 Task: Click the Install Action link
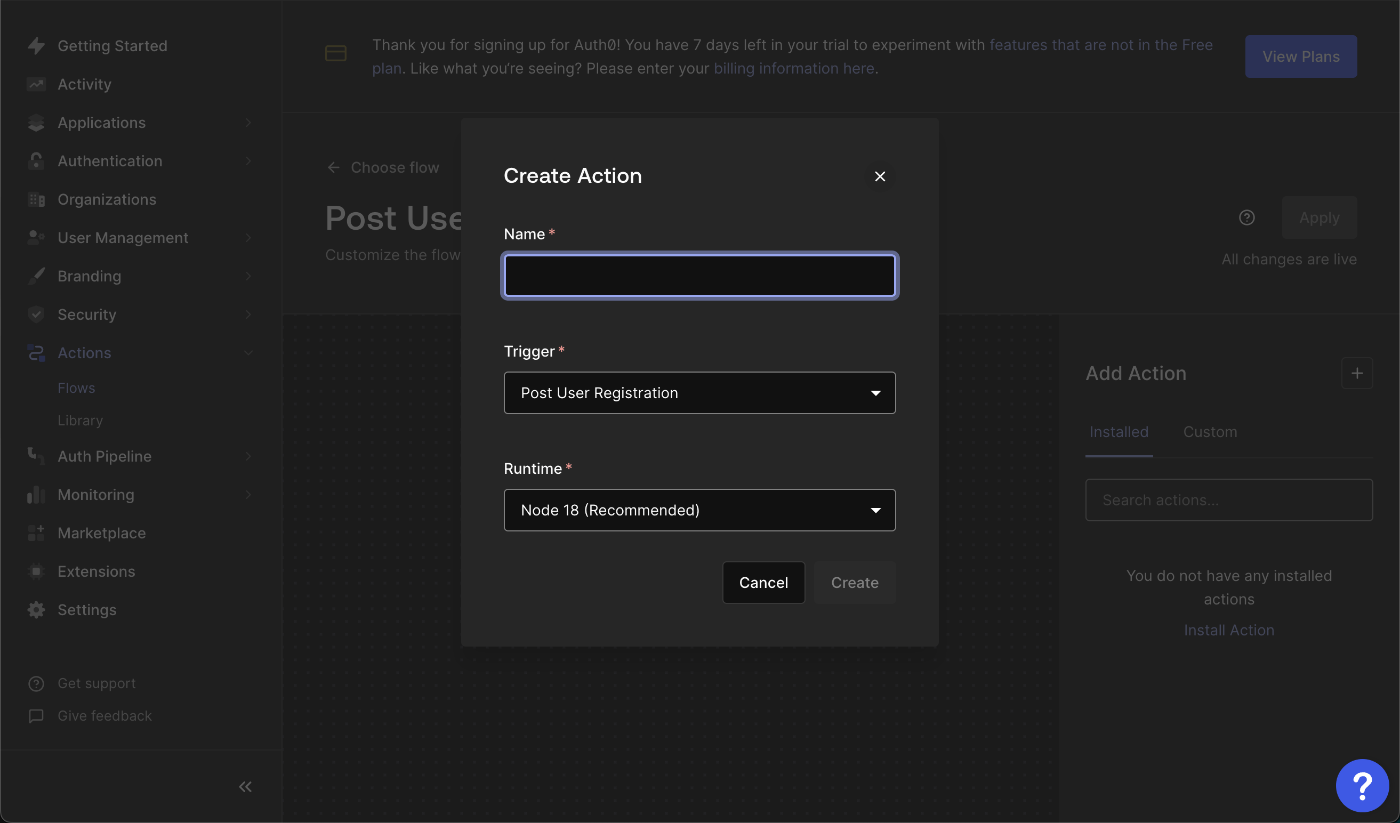[1229, 630]
